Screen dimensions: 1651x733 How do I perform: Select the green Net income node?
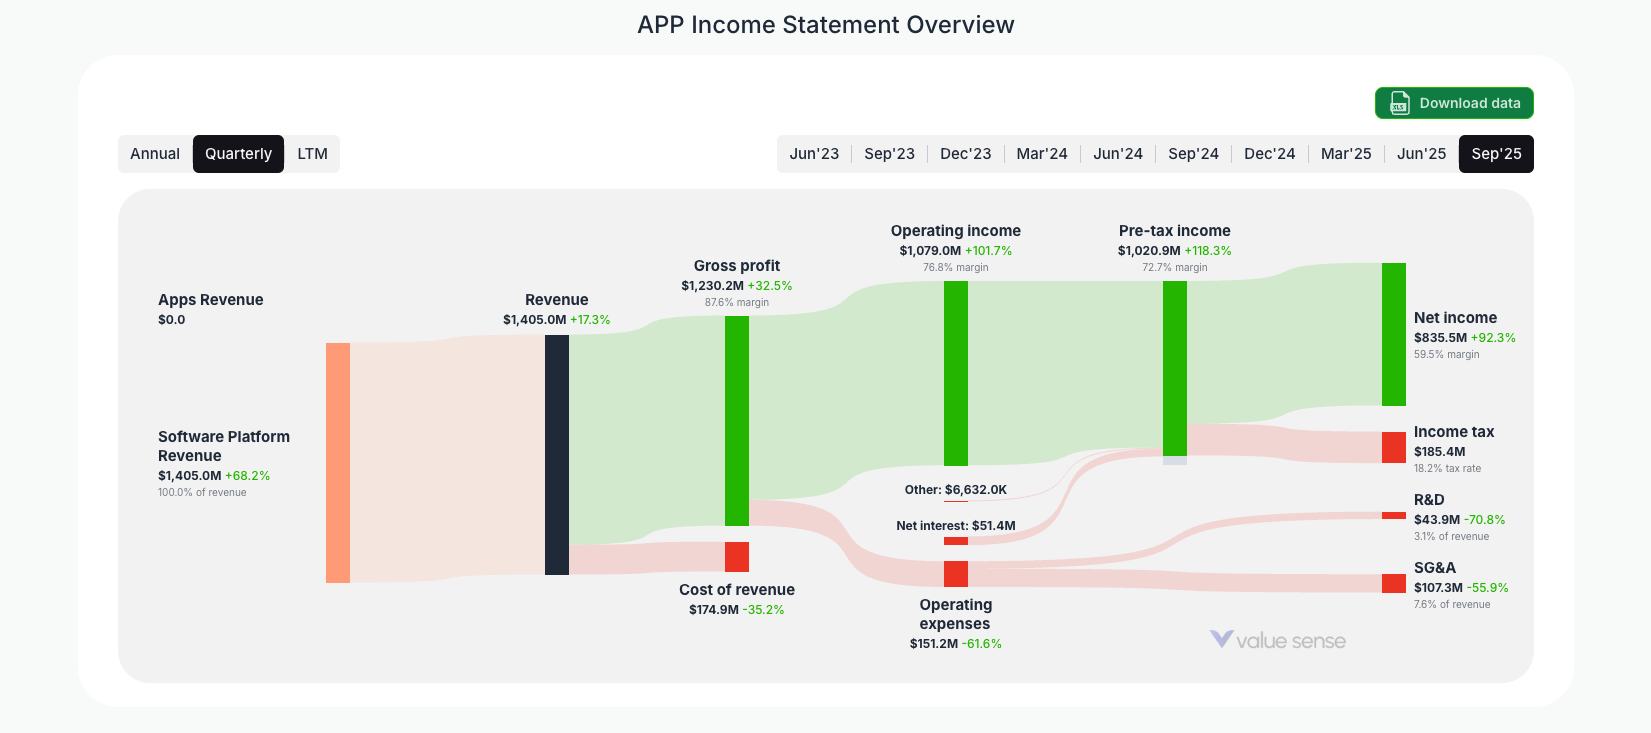point(1393,334)
